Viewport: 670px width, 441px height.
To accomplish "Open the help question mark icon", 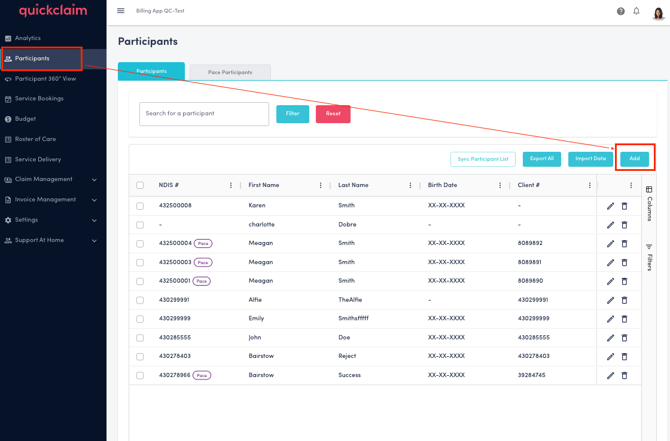I will [x=620, y=11].
